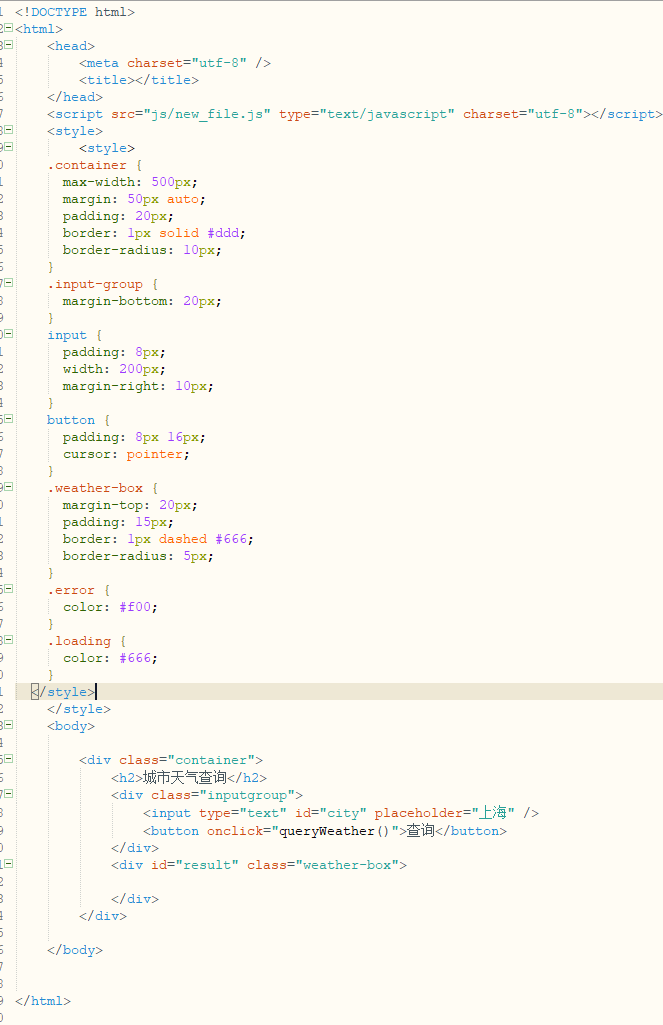Click the highlighted </style> line with cursor

[x=339, y=692]
